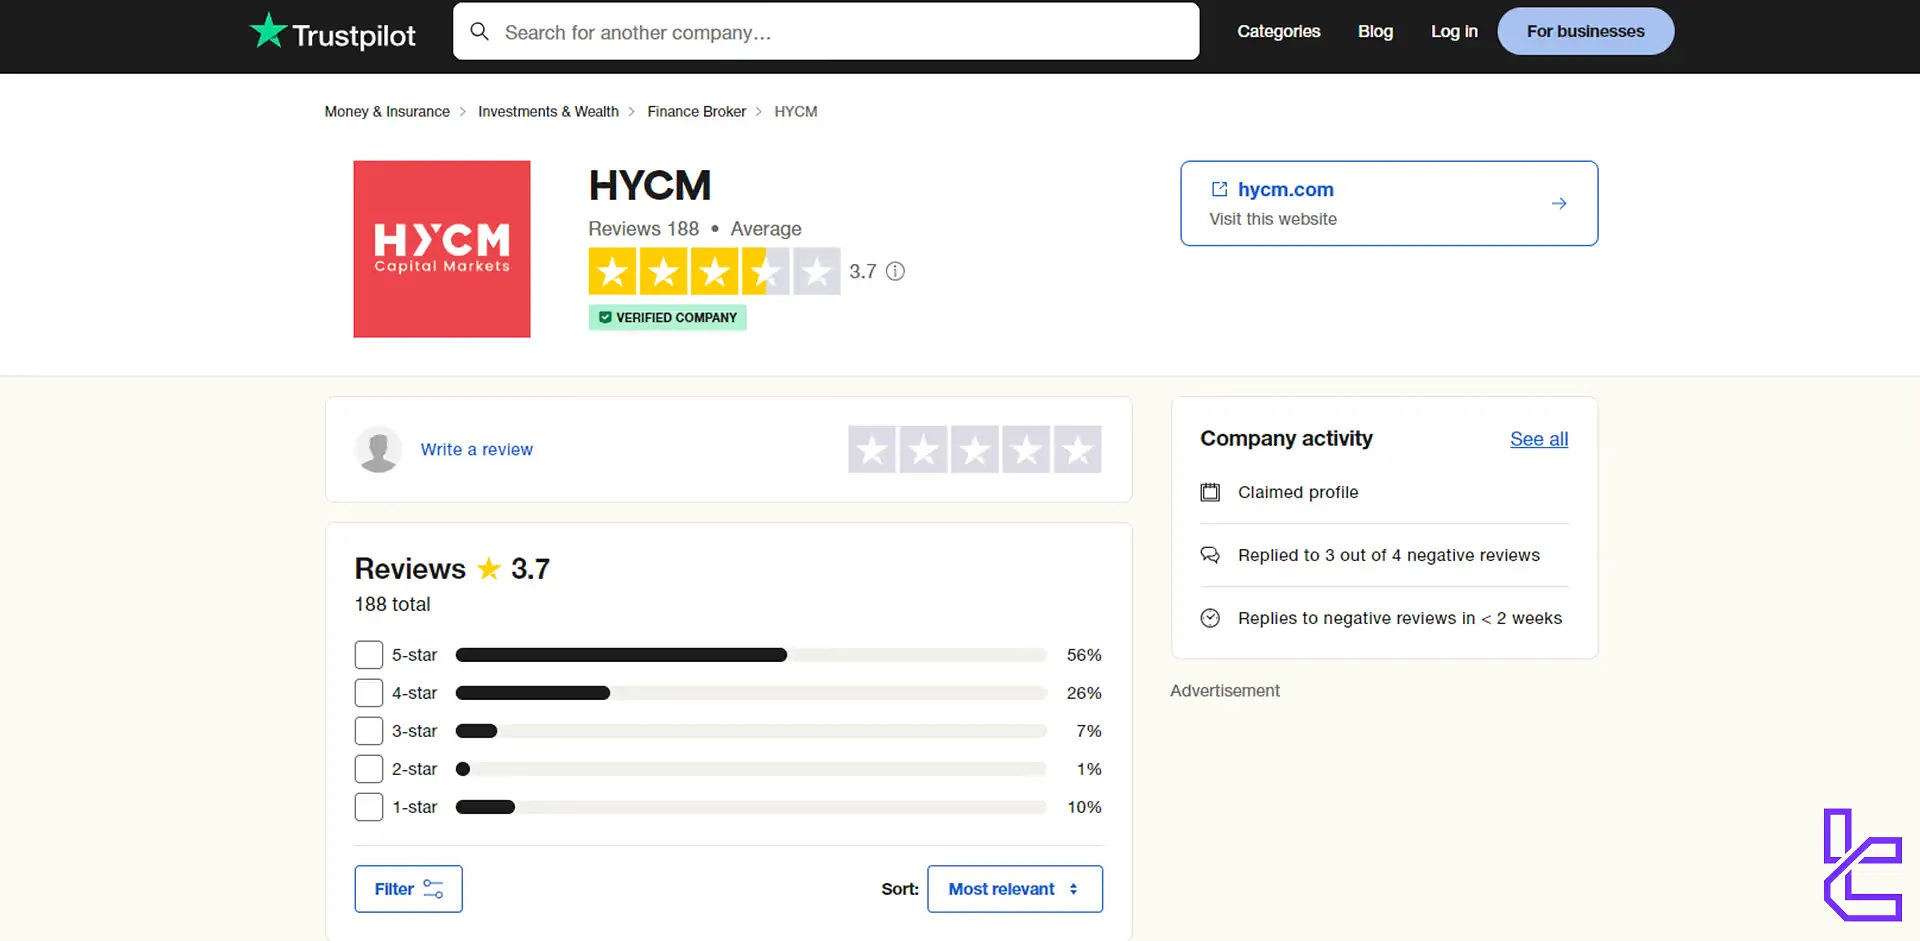Click the replied to negative reviews chat icon
The height and width of the screenshot is (941, 1920).
pos(1210,555)
